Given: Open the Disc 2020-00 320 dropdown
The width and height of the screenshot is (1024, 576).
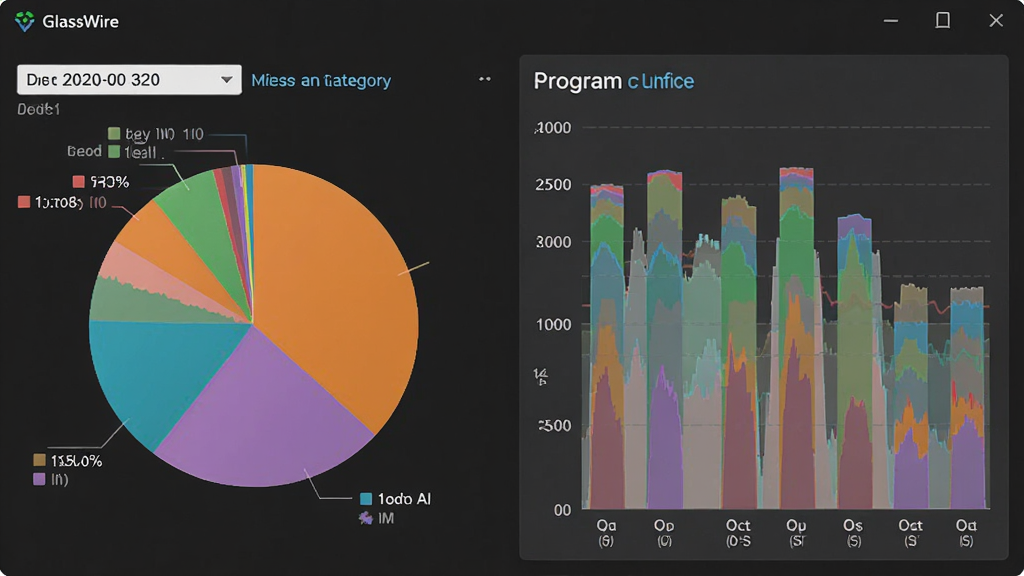Looking at the screenshot, I should 129,80.
